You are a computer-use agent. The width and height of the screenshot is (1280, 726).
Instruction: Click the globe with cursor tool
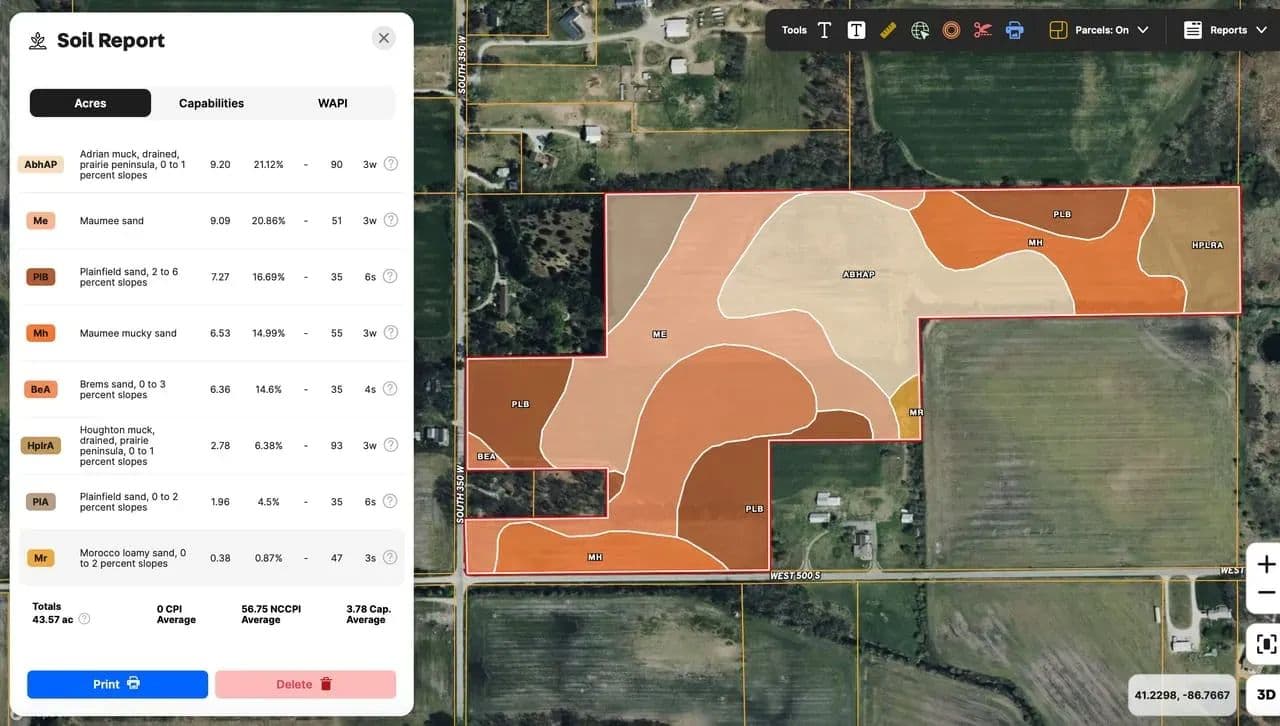tap(920, 30)
